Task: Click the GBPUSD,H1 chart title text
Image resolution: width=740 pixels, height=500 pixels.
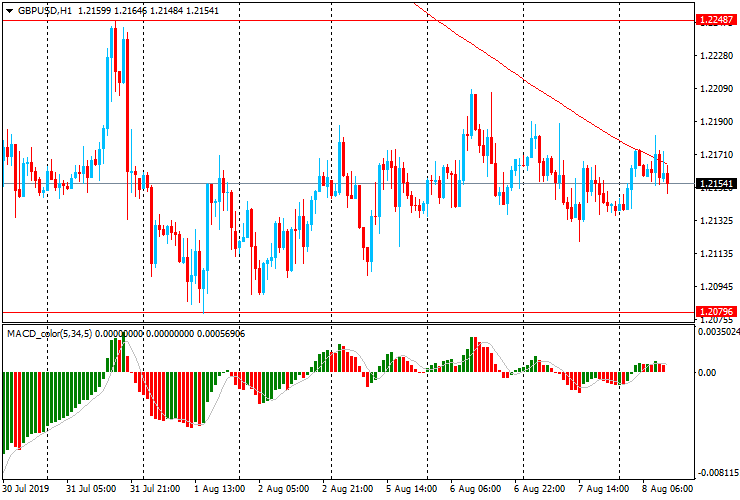Action: click(43, 10)
